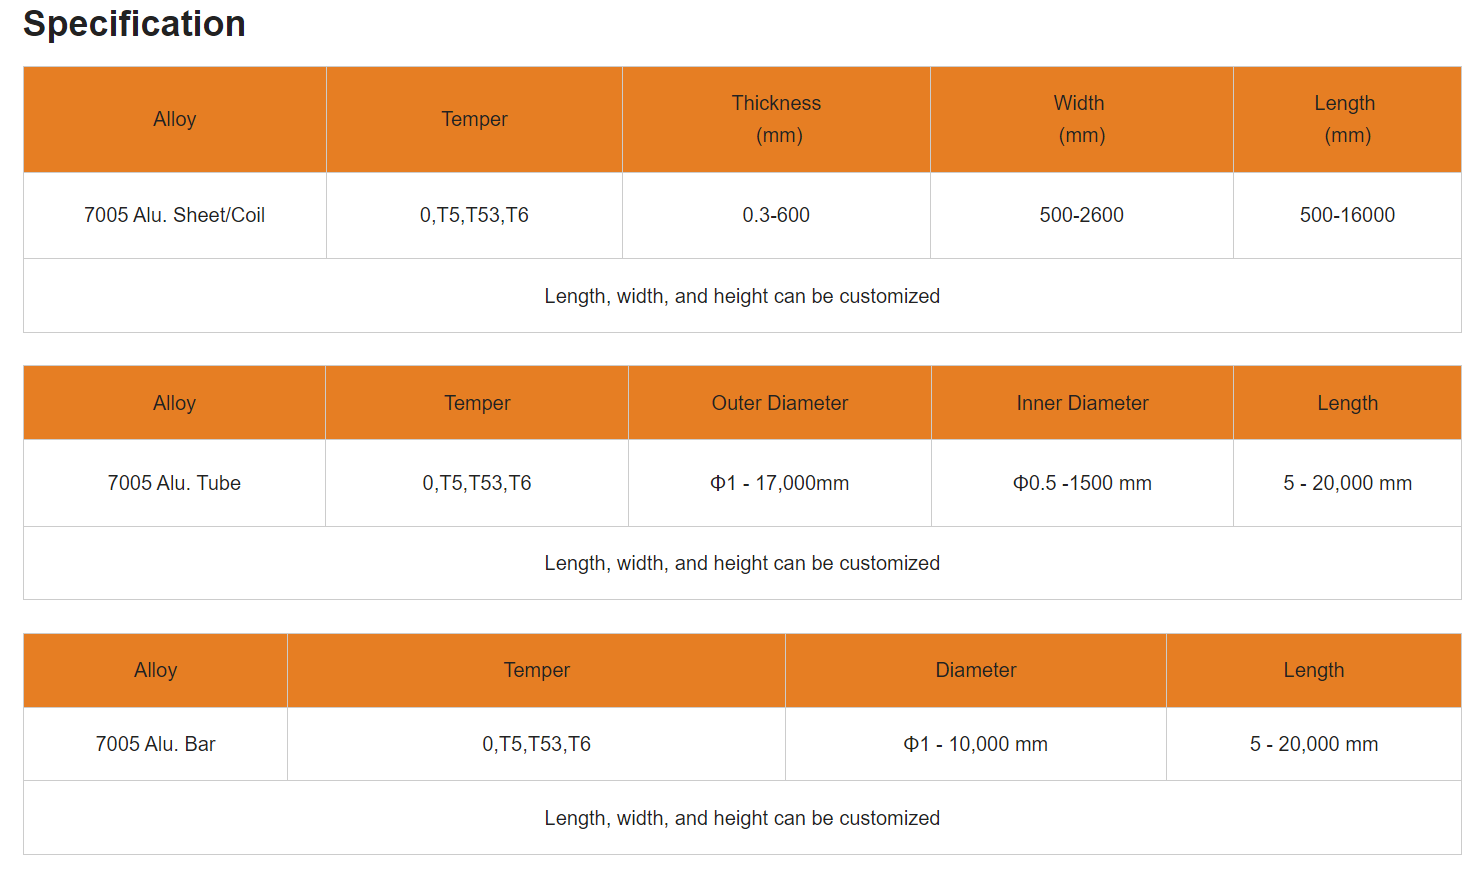
Task: Click the Temper header in the tube table
Action: point(477,403)
